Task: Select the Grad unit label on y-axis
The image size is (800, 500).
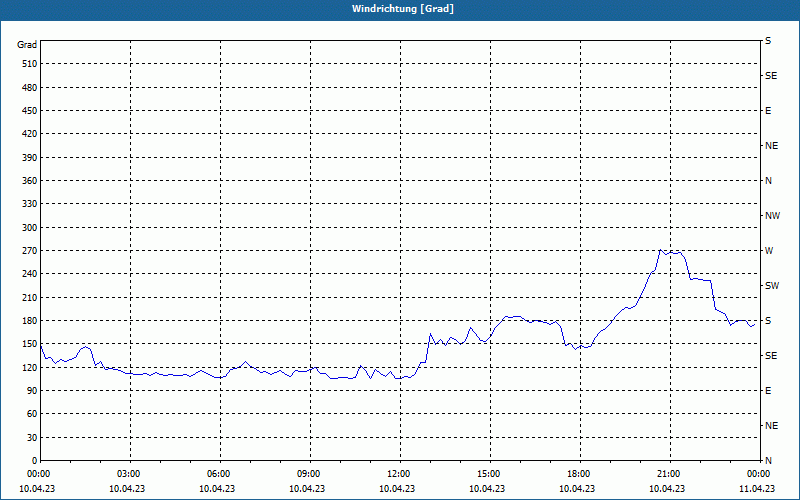Action: click(x=27, y=45)
